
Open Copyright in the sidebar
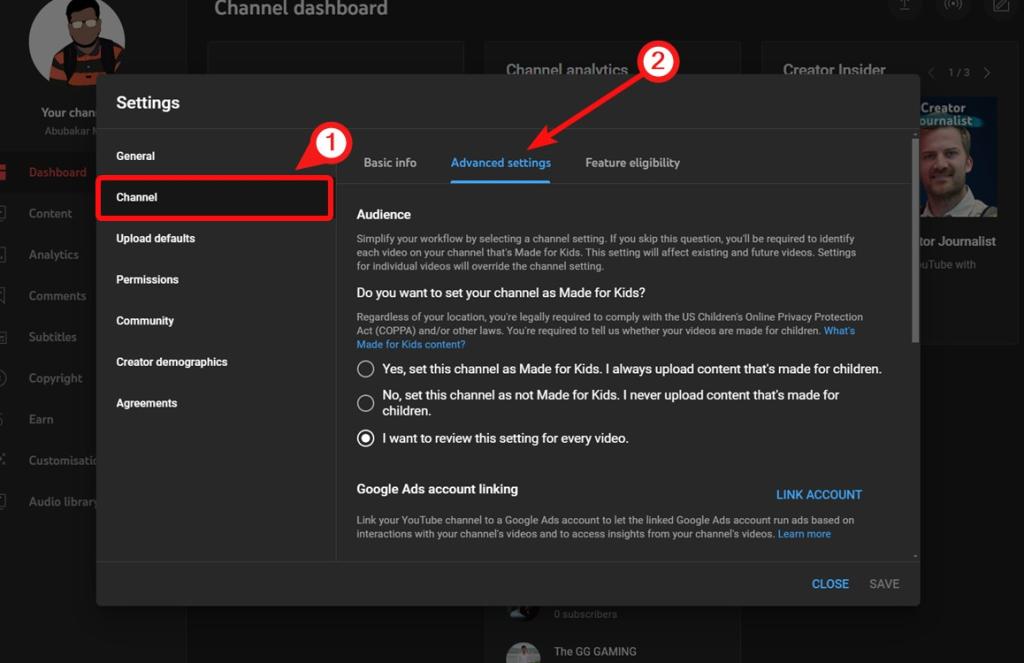coord(55,378)
